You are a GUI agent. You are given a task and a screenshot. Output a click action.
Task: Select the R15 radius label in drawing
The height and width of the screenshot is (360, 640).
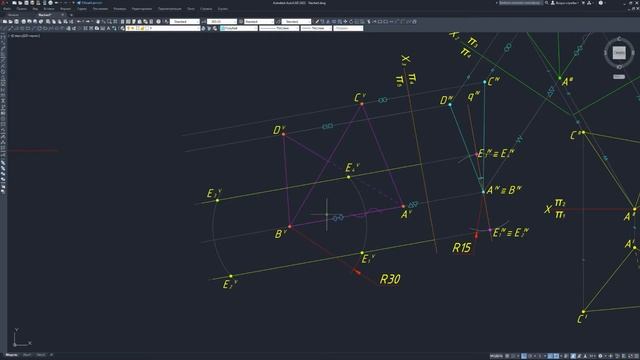point(462,248)
